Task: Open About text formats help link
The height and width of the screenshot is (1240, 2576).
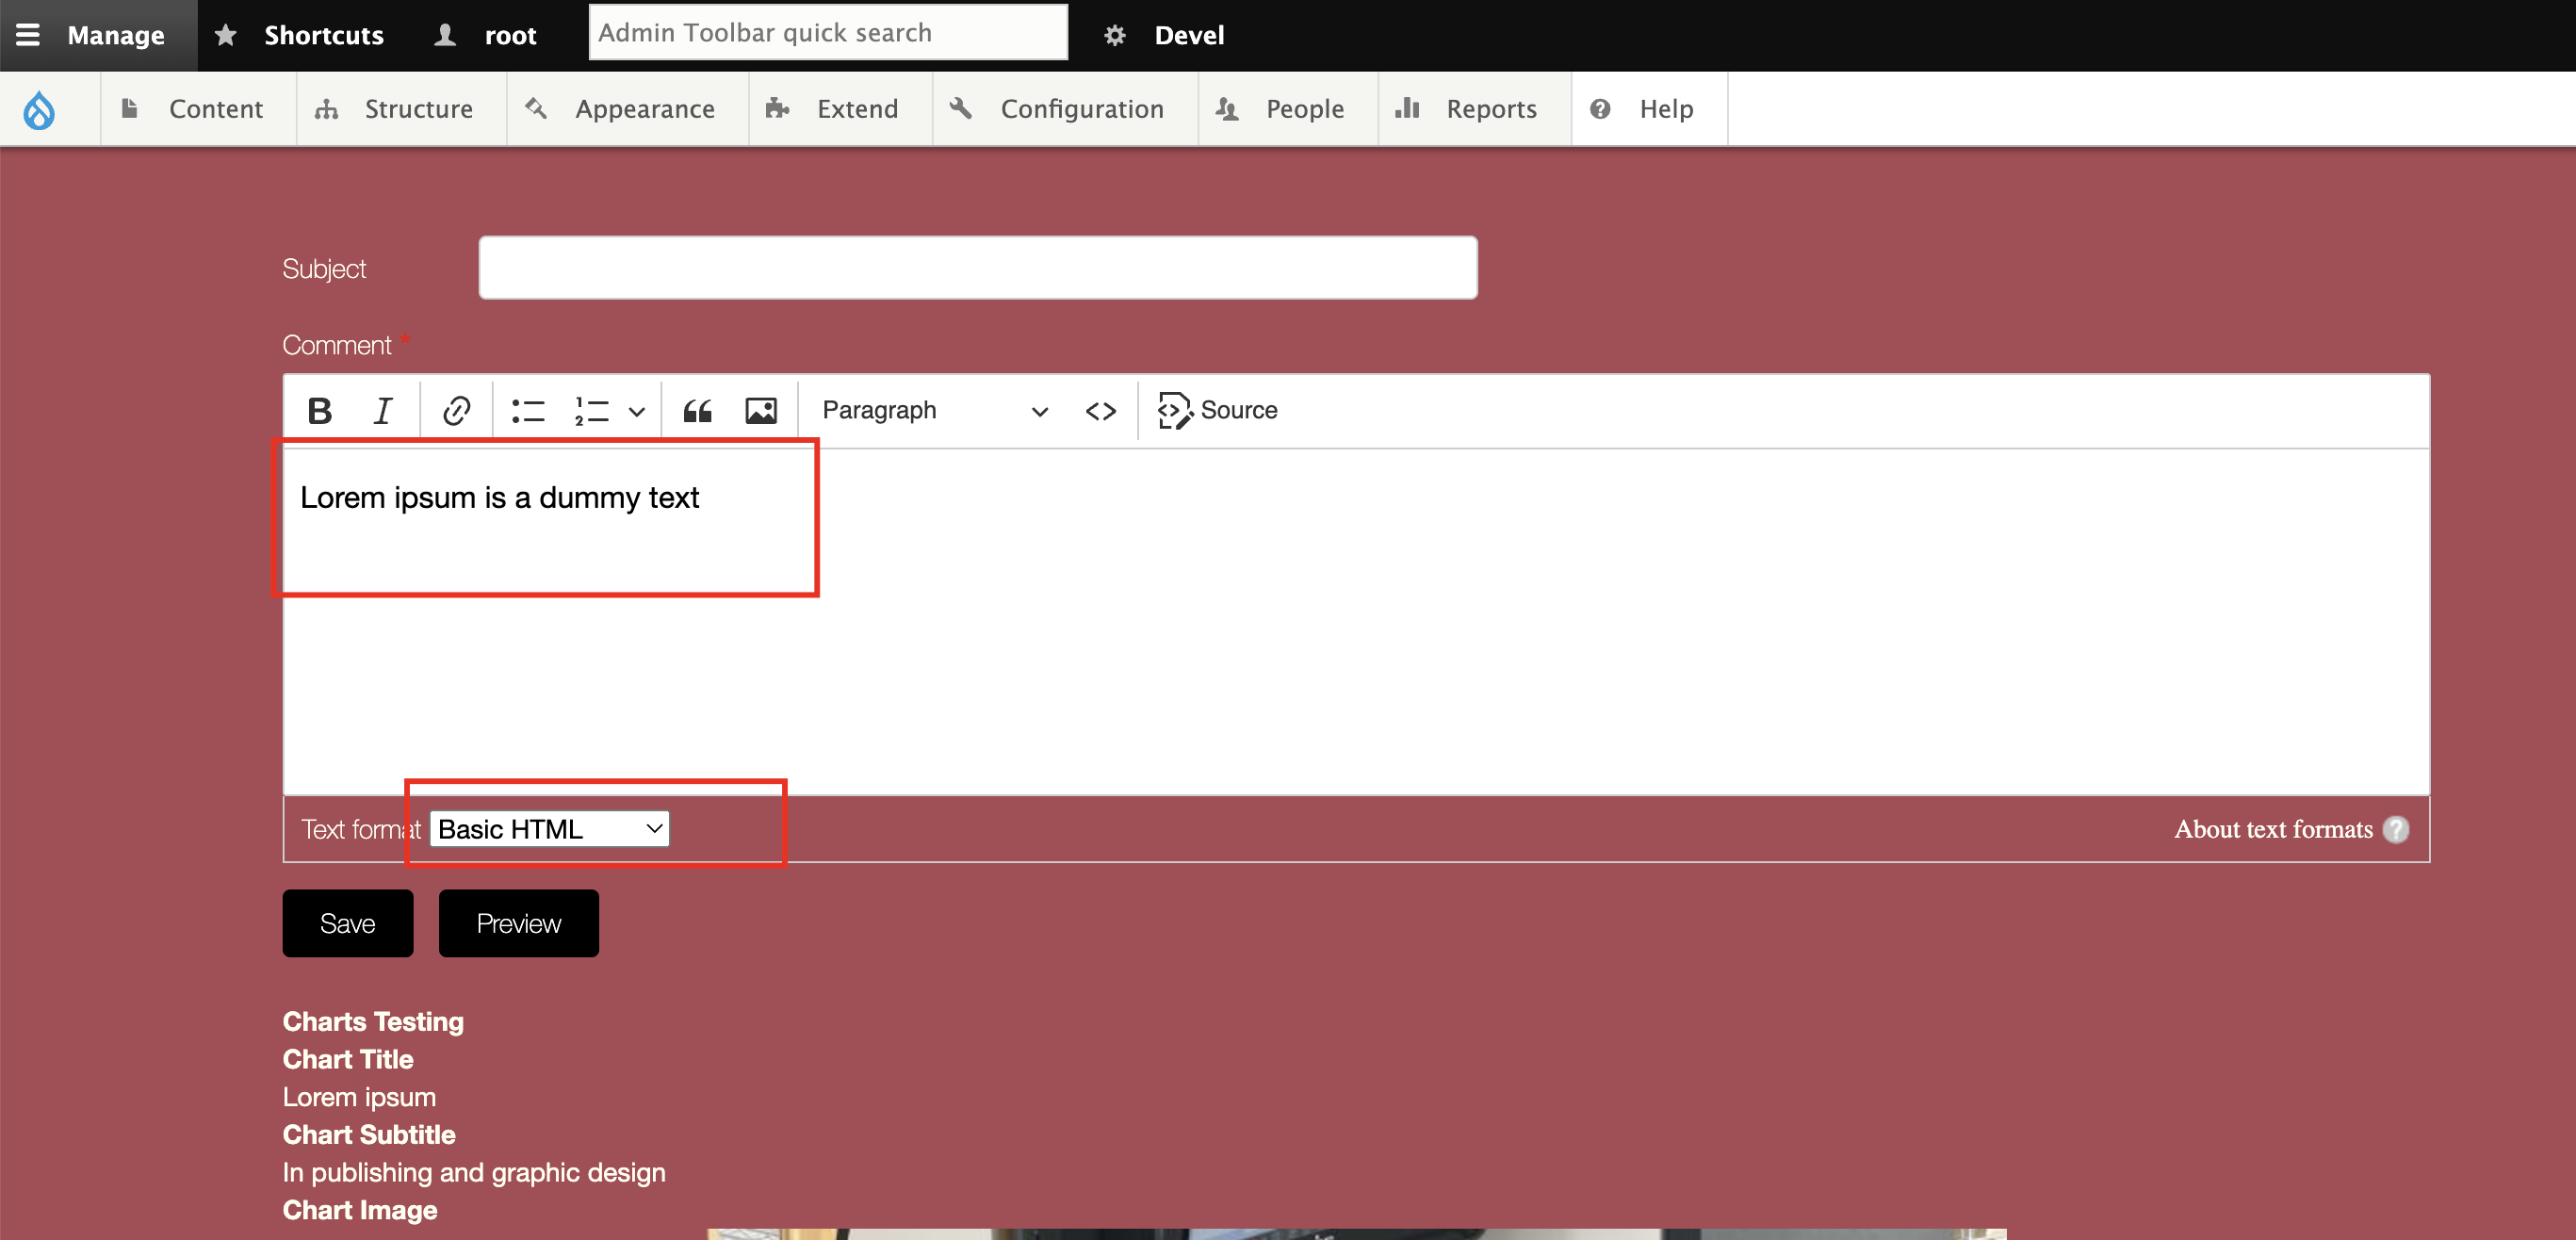Action: click(2273, 828)
